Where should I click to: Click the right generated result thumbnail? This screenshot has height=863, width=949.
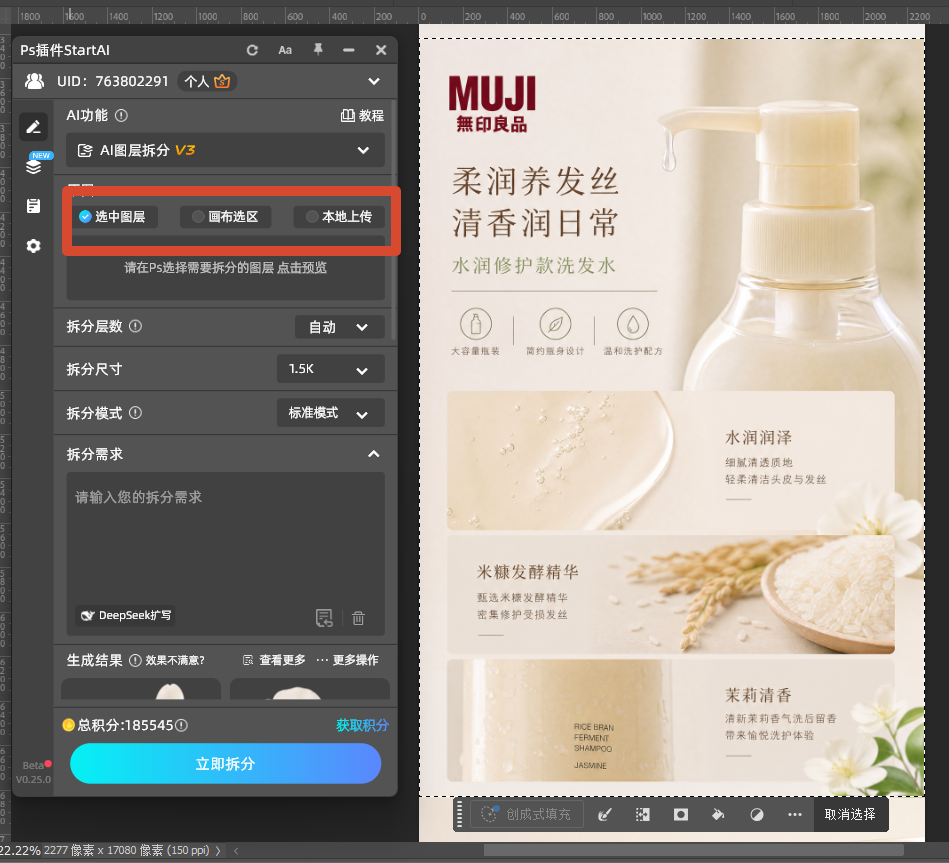point(310,689)
